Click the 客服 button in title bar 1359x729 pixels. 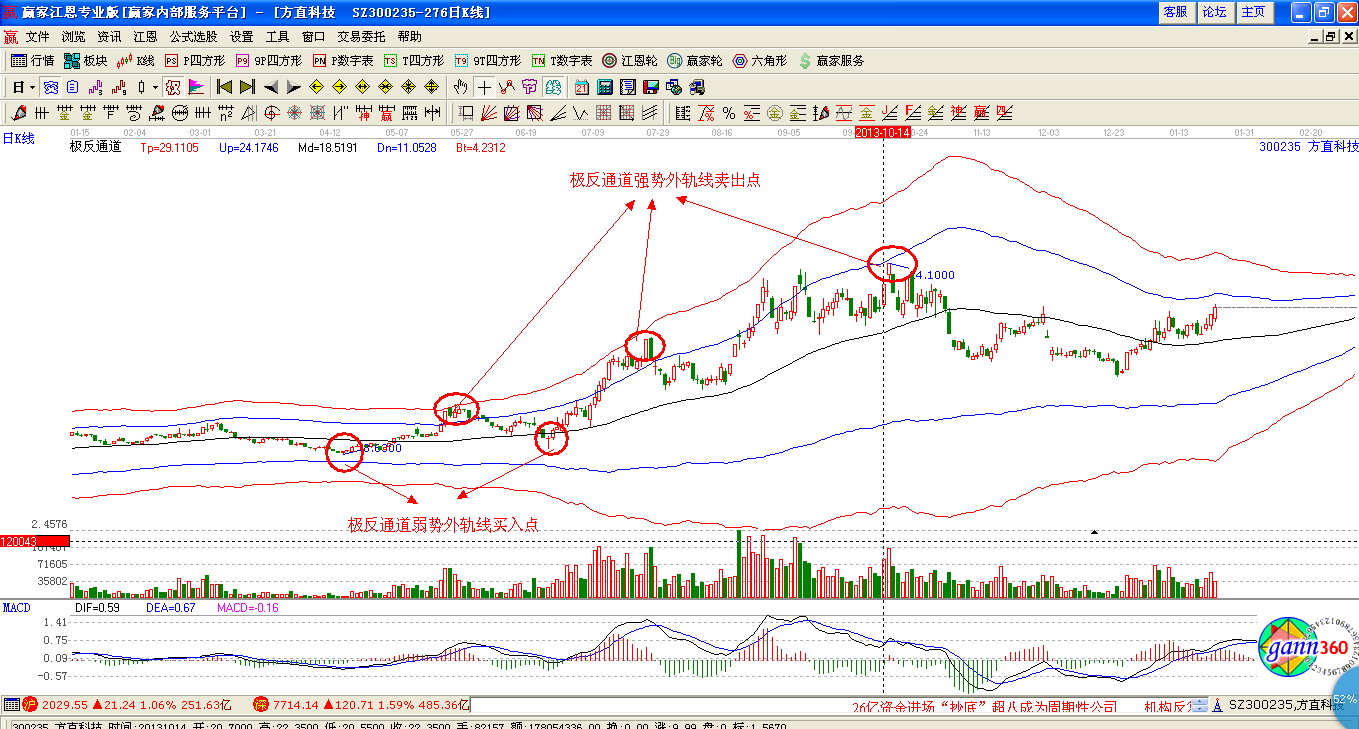tap(1175, 12)
